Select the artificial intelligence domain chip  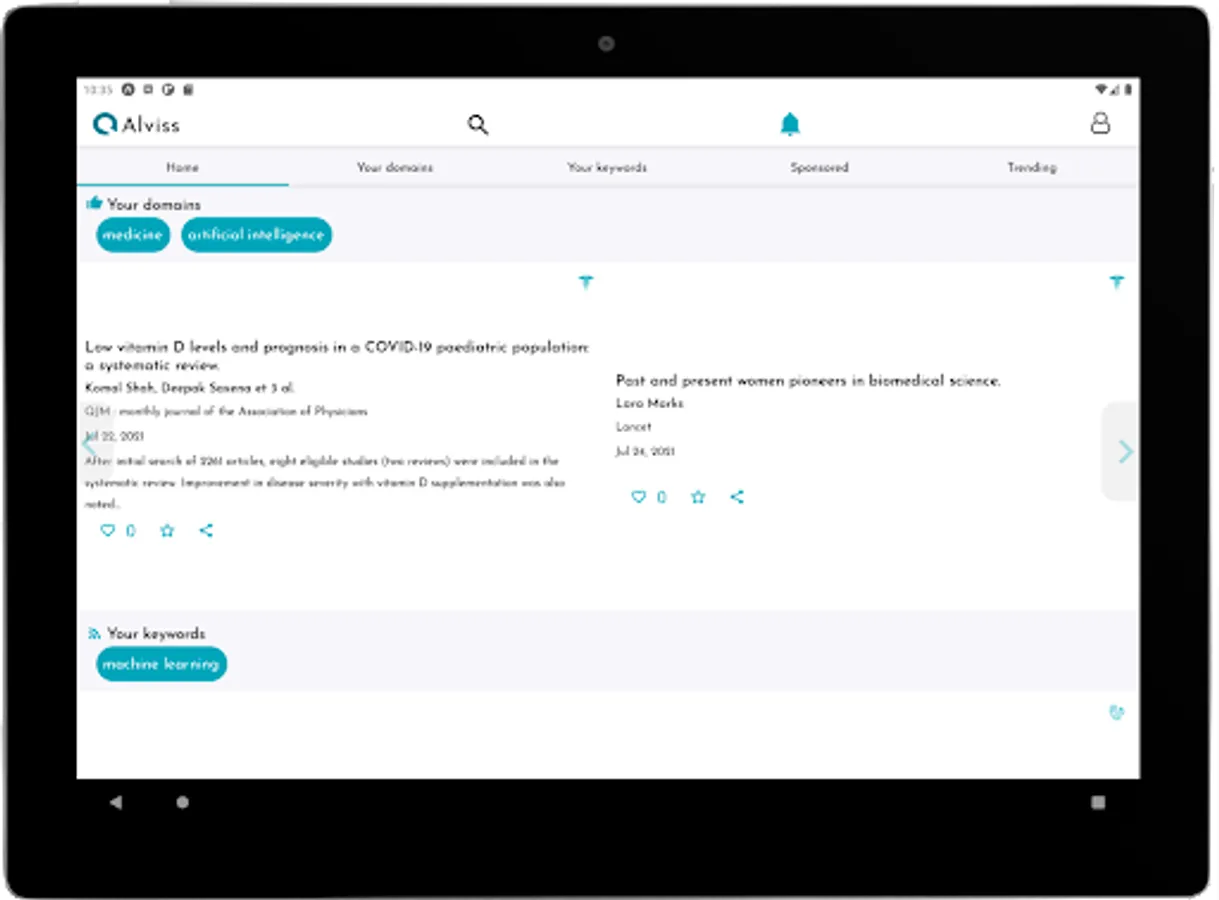click(x=256, y=235)
